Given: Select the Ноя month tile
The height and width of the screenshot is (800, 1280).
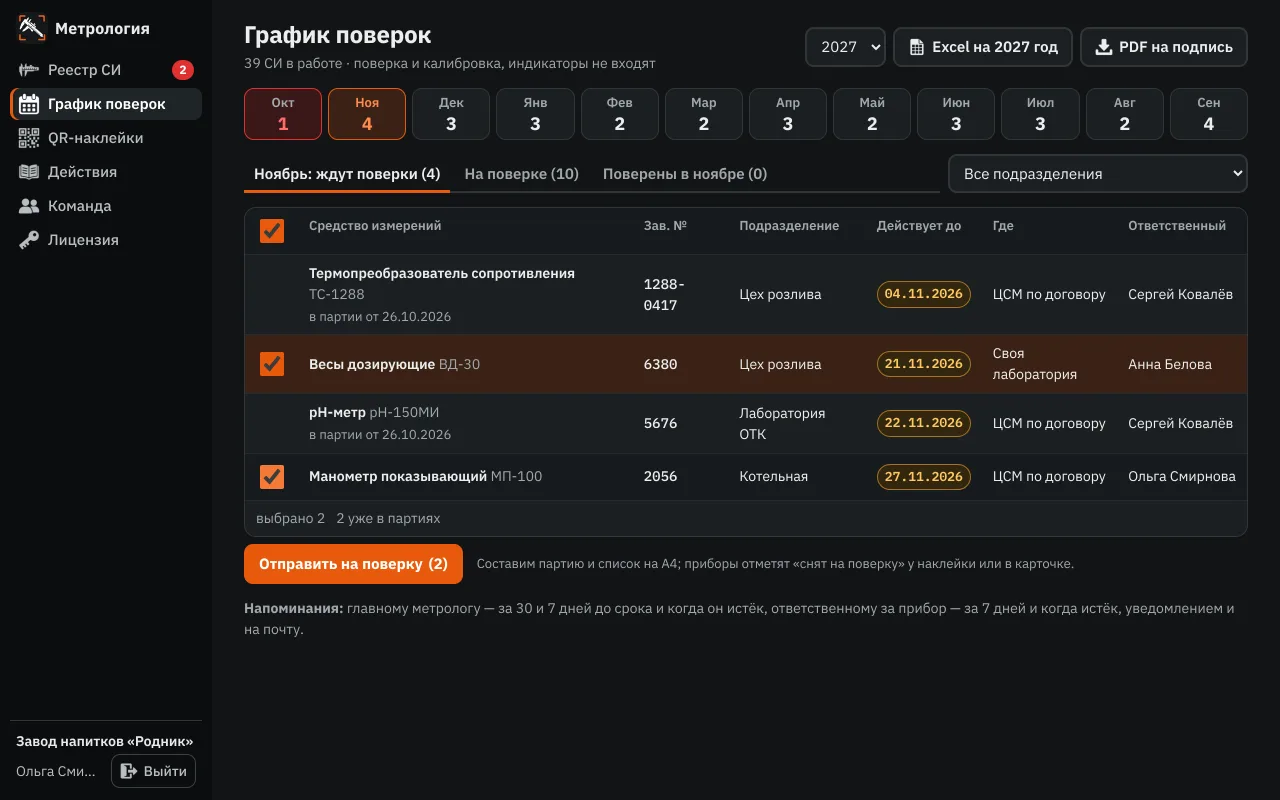Looking at the screenshot, I should point(367,114).
